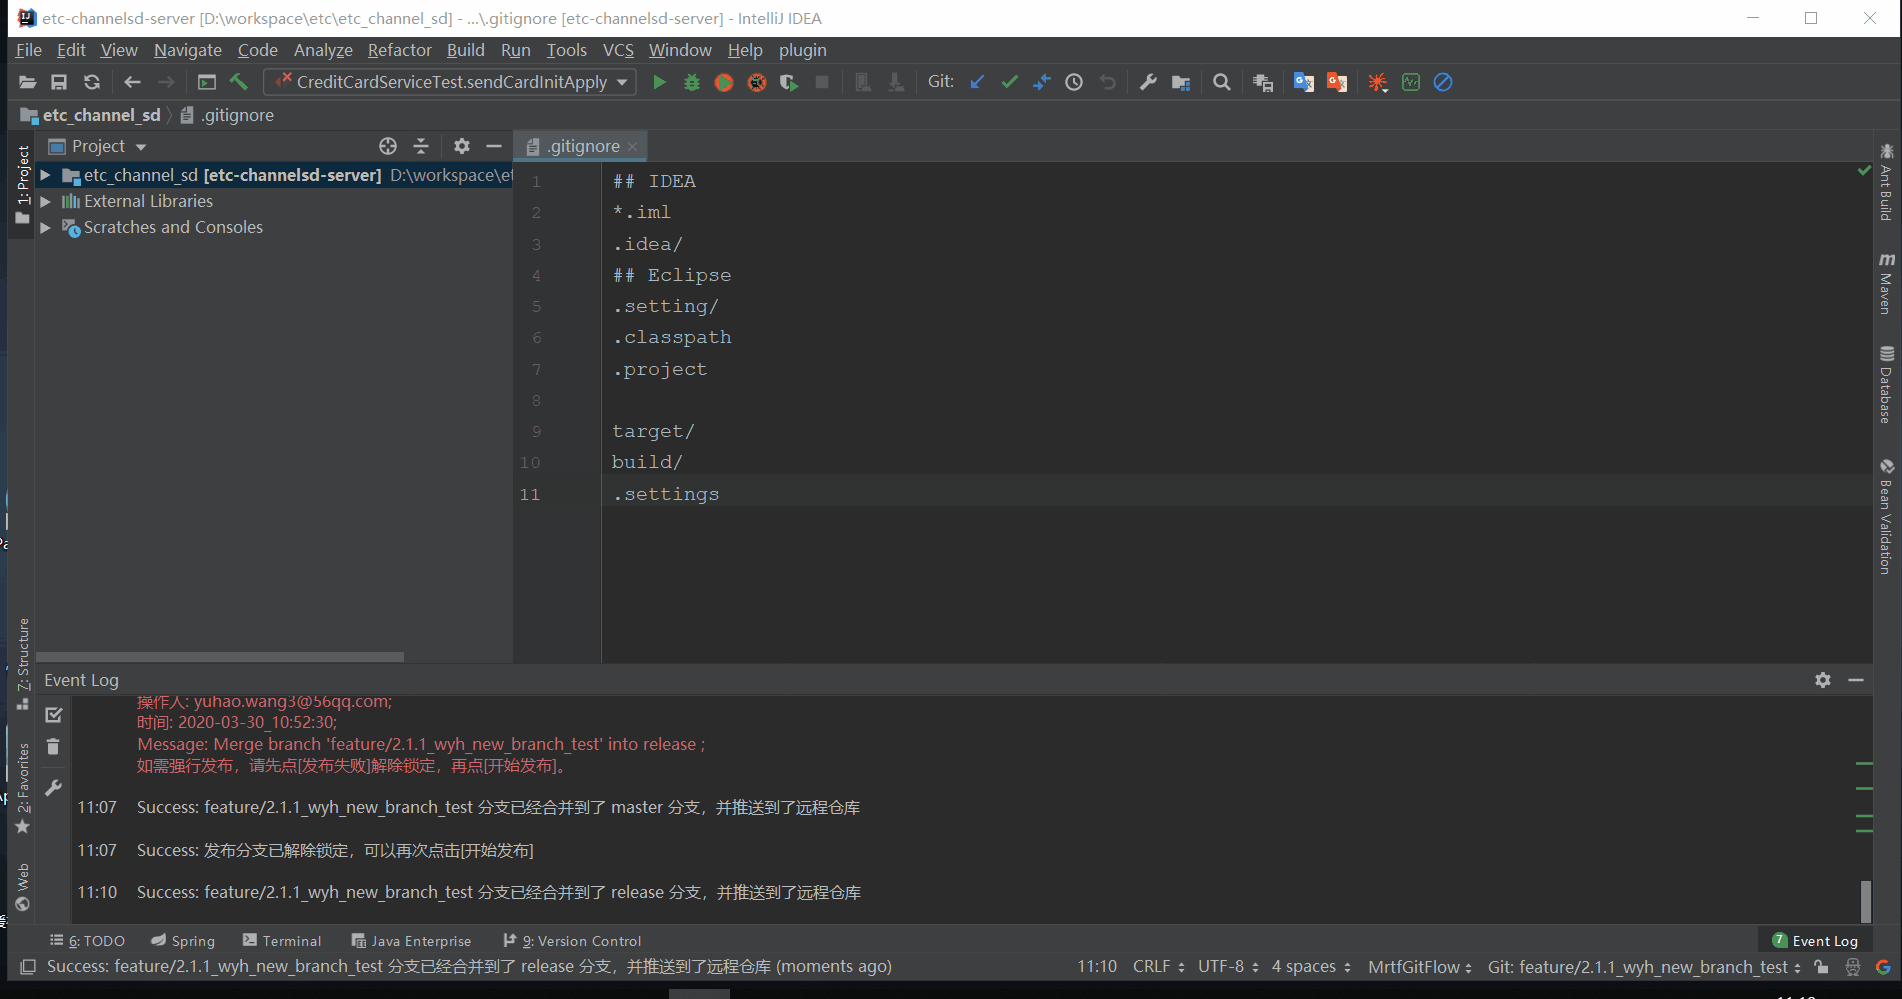Expand the External Libraries tree node
This screenshot has height=999, width=1902.
[45, 201]
